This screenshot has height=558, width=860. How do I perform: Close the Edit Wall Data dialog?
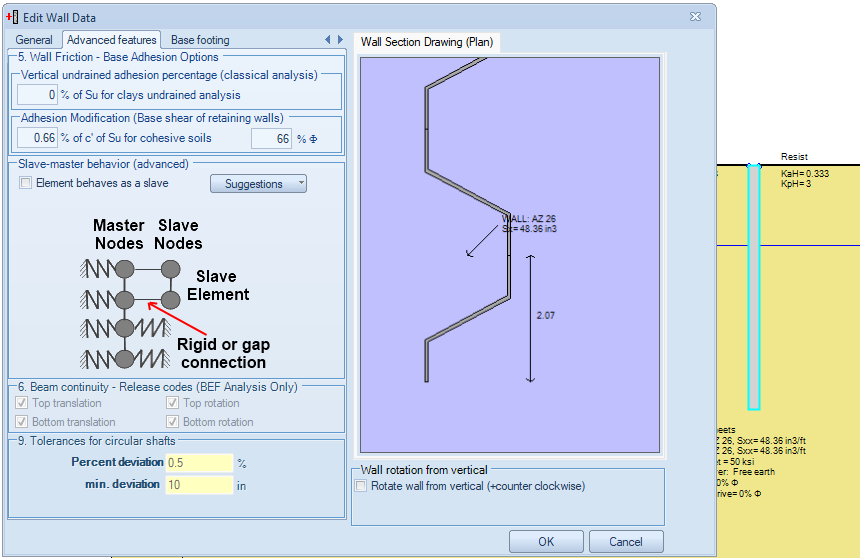(x=695, y=17)
